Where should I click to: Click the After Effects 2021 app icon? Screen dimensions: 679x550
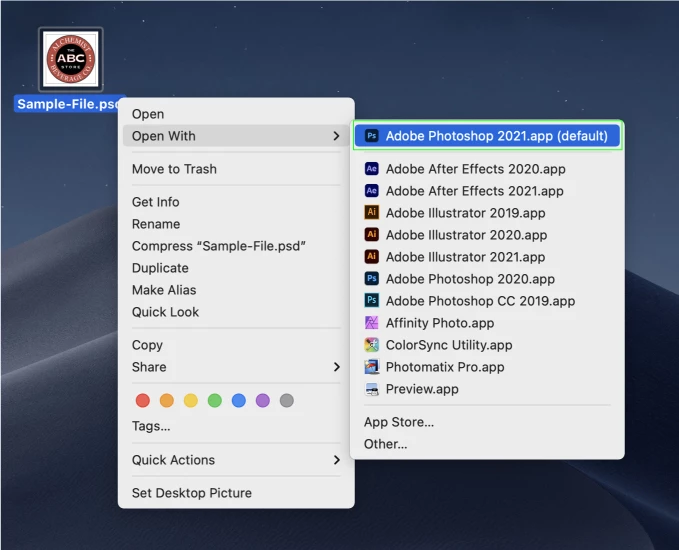click(x=372, y=191)
